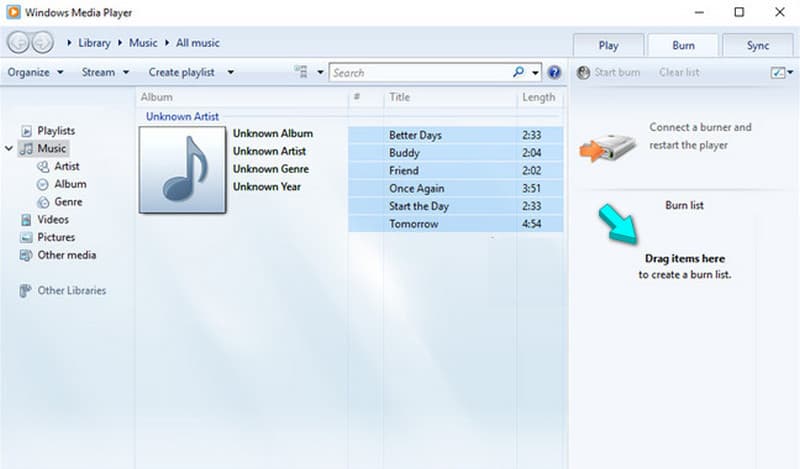Expand the Burn options dropdown arrow
The image size is (800, 469).
pyautogui.click(x=790, y=72)
